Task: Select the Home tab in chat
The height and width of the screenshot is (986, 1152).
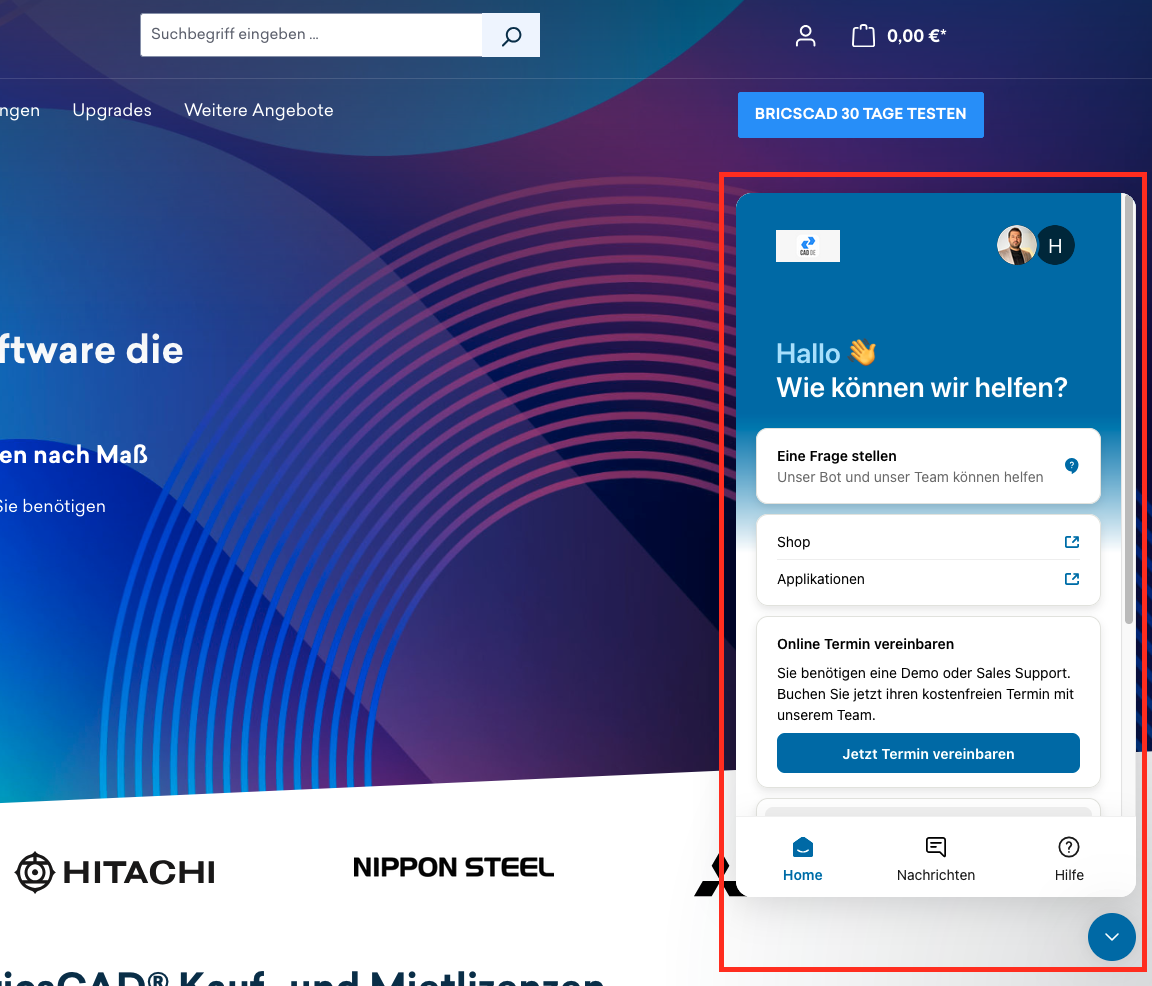Action: 802,859
